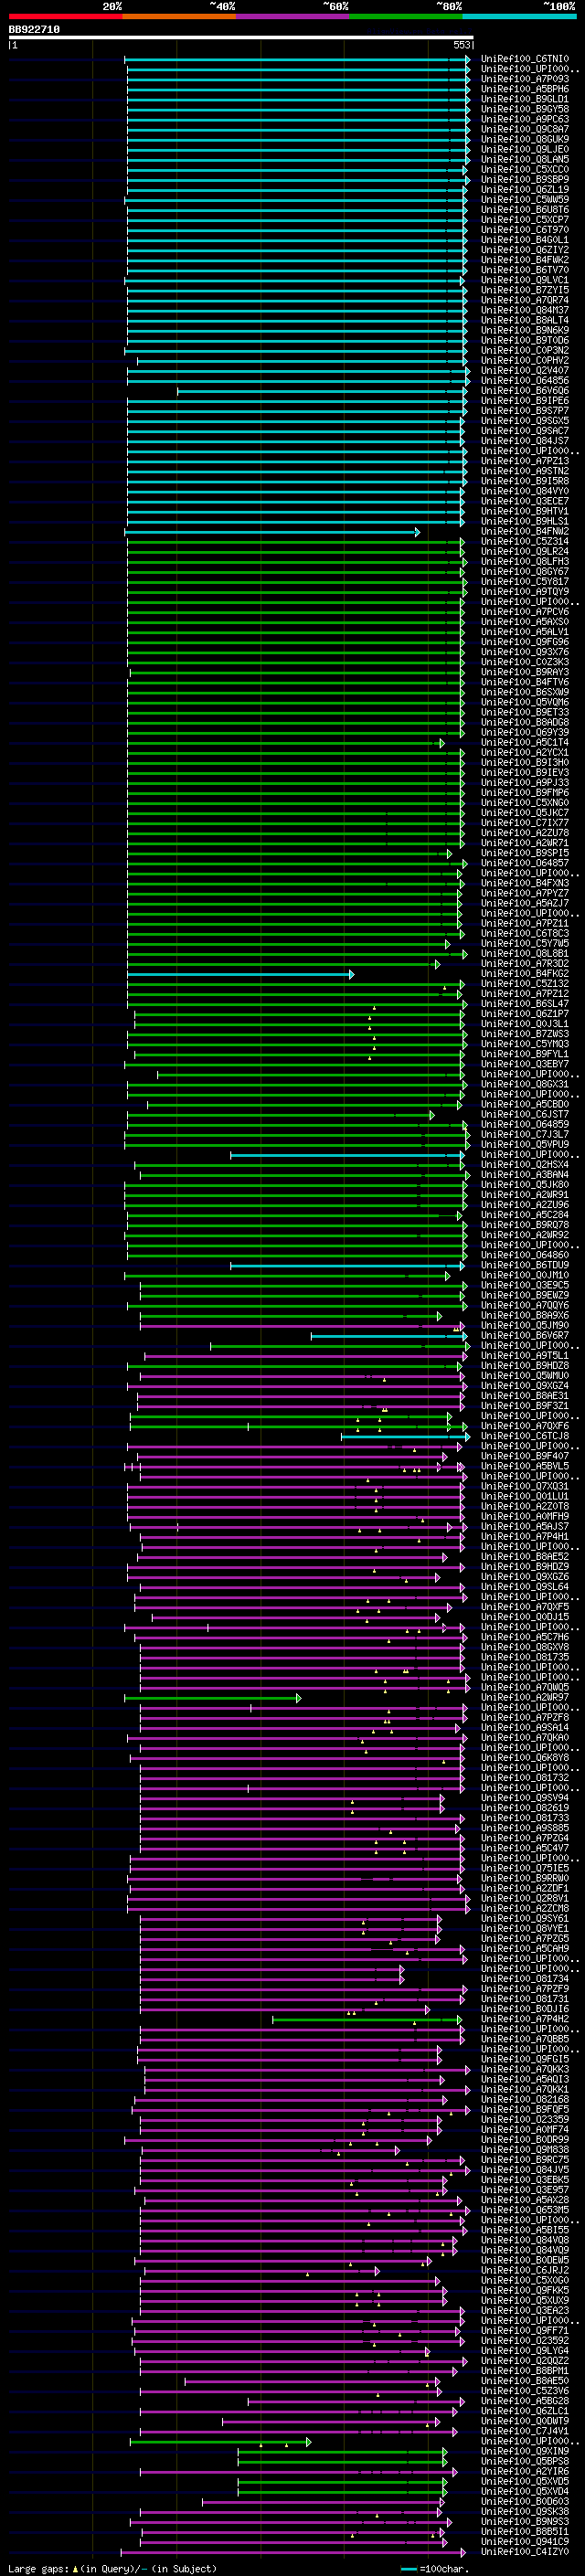Click hit UniRef100_C5WW59

tap(525, 199)
